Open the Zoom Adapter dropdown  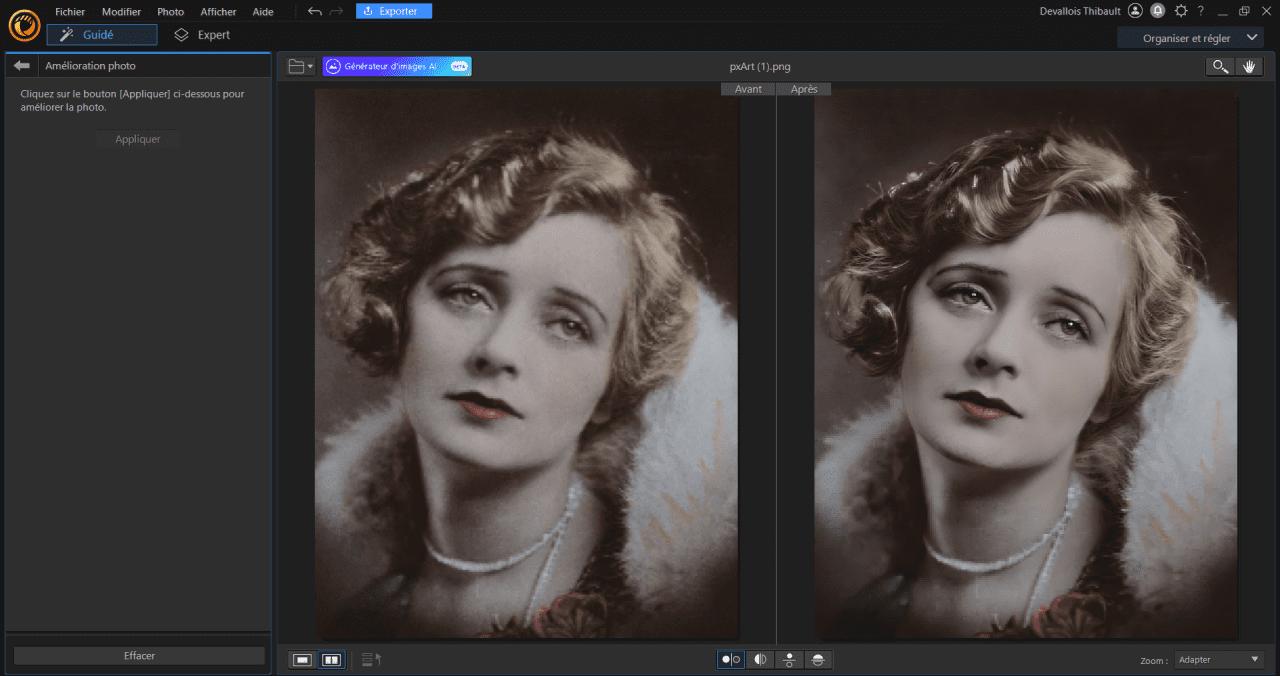1219,660
